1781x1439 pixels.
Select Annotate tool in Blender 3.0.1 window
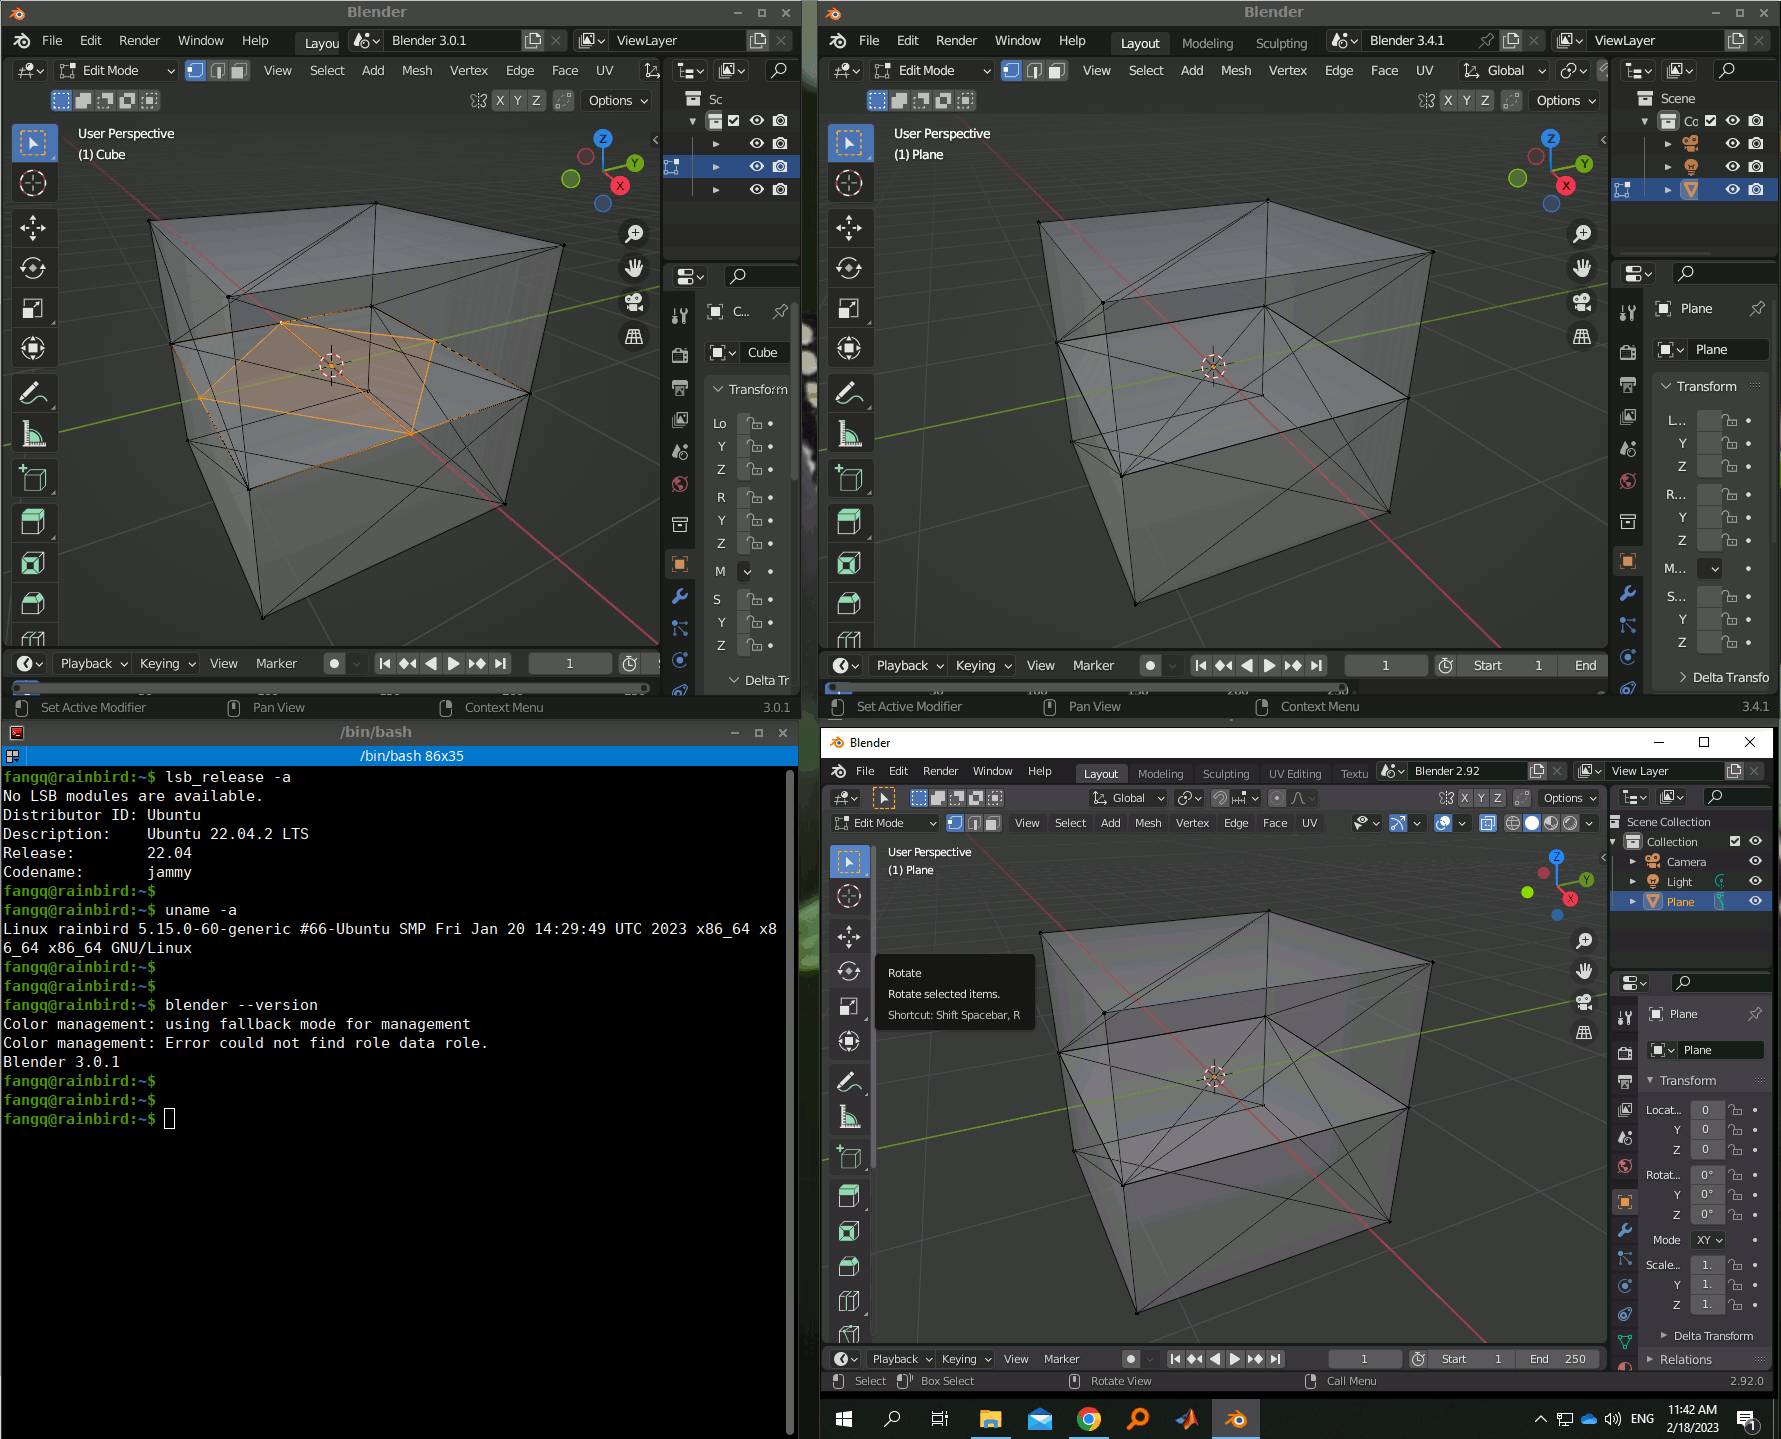(33, 393)
